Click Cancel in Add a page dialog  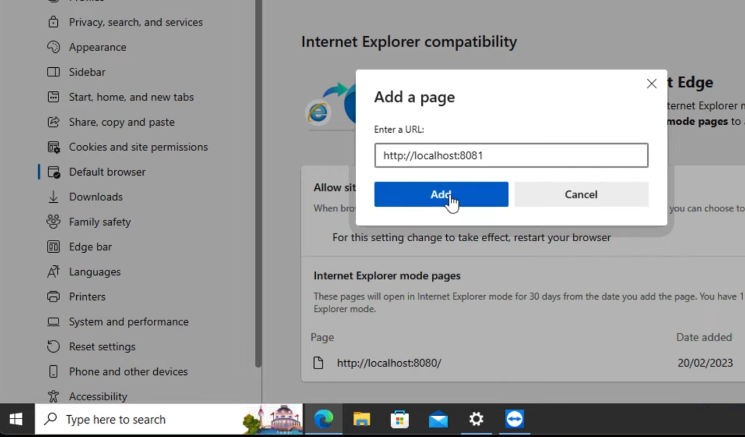tap(581, 194)
